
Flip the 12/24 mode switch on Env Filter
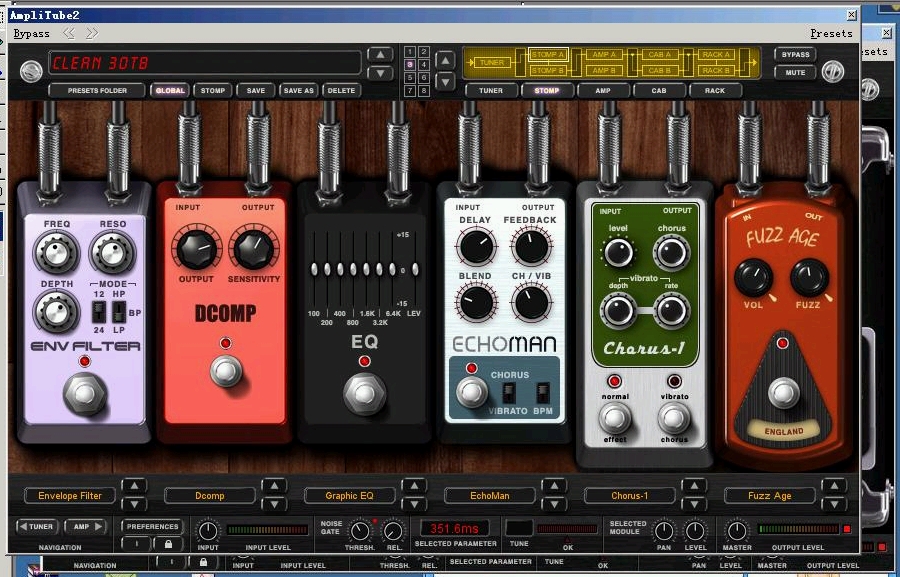click(x=99, y=312)
